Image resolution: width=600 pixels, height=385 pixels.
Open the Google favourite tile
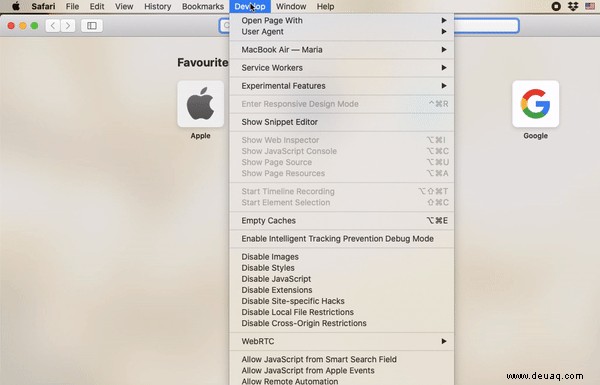click(x=535, y=104)
